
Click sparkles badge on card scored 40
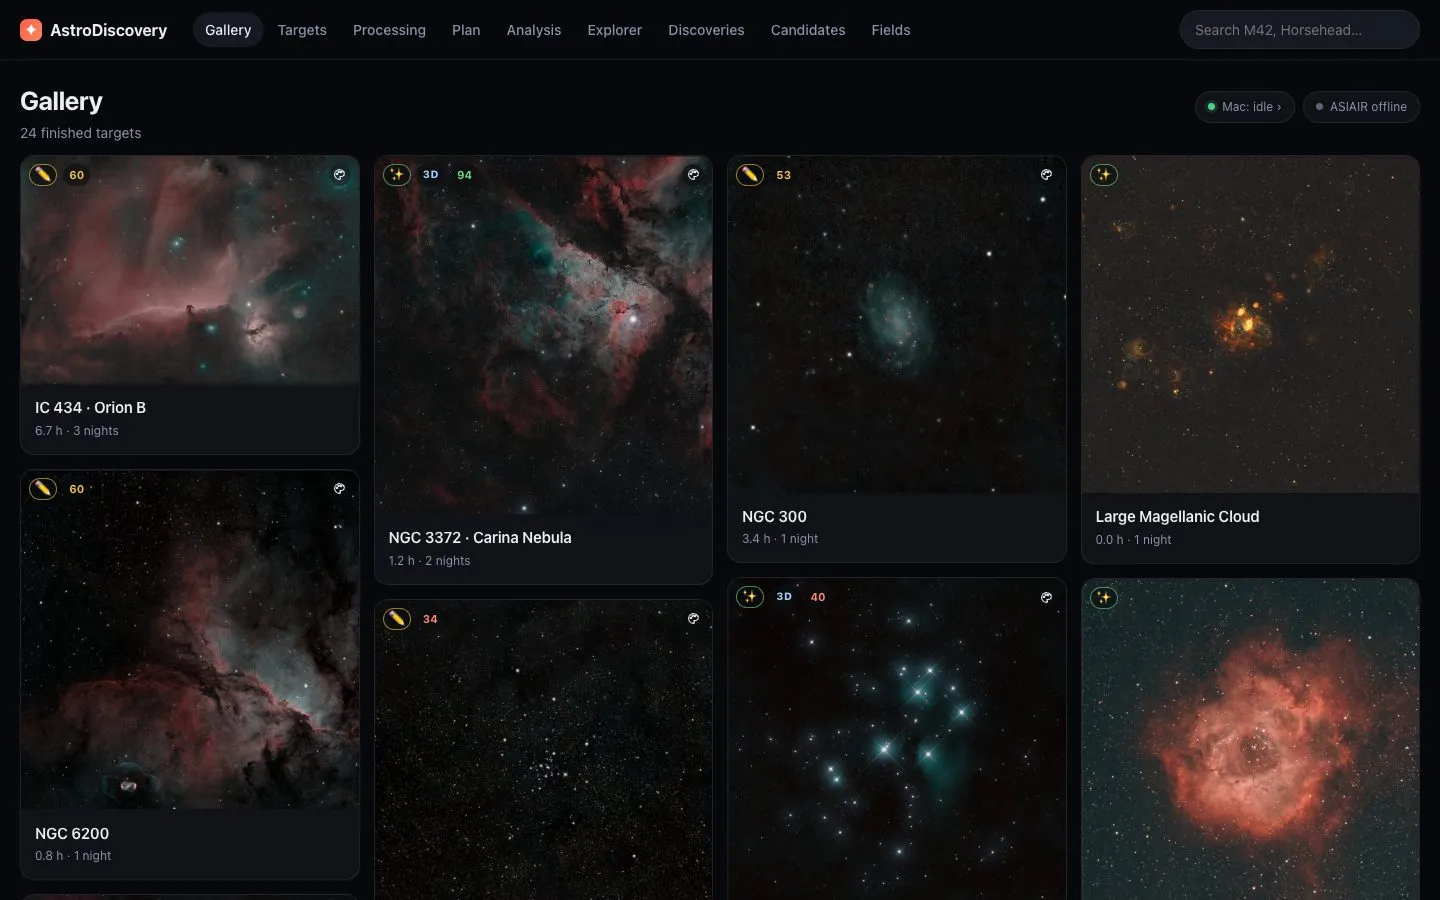point(750,597)
